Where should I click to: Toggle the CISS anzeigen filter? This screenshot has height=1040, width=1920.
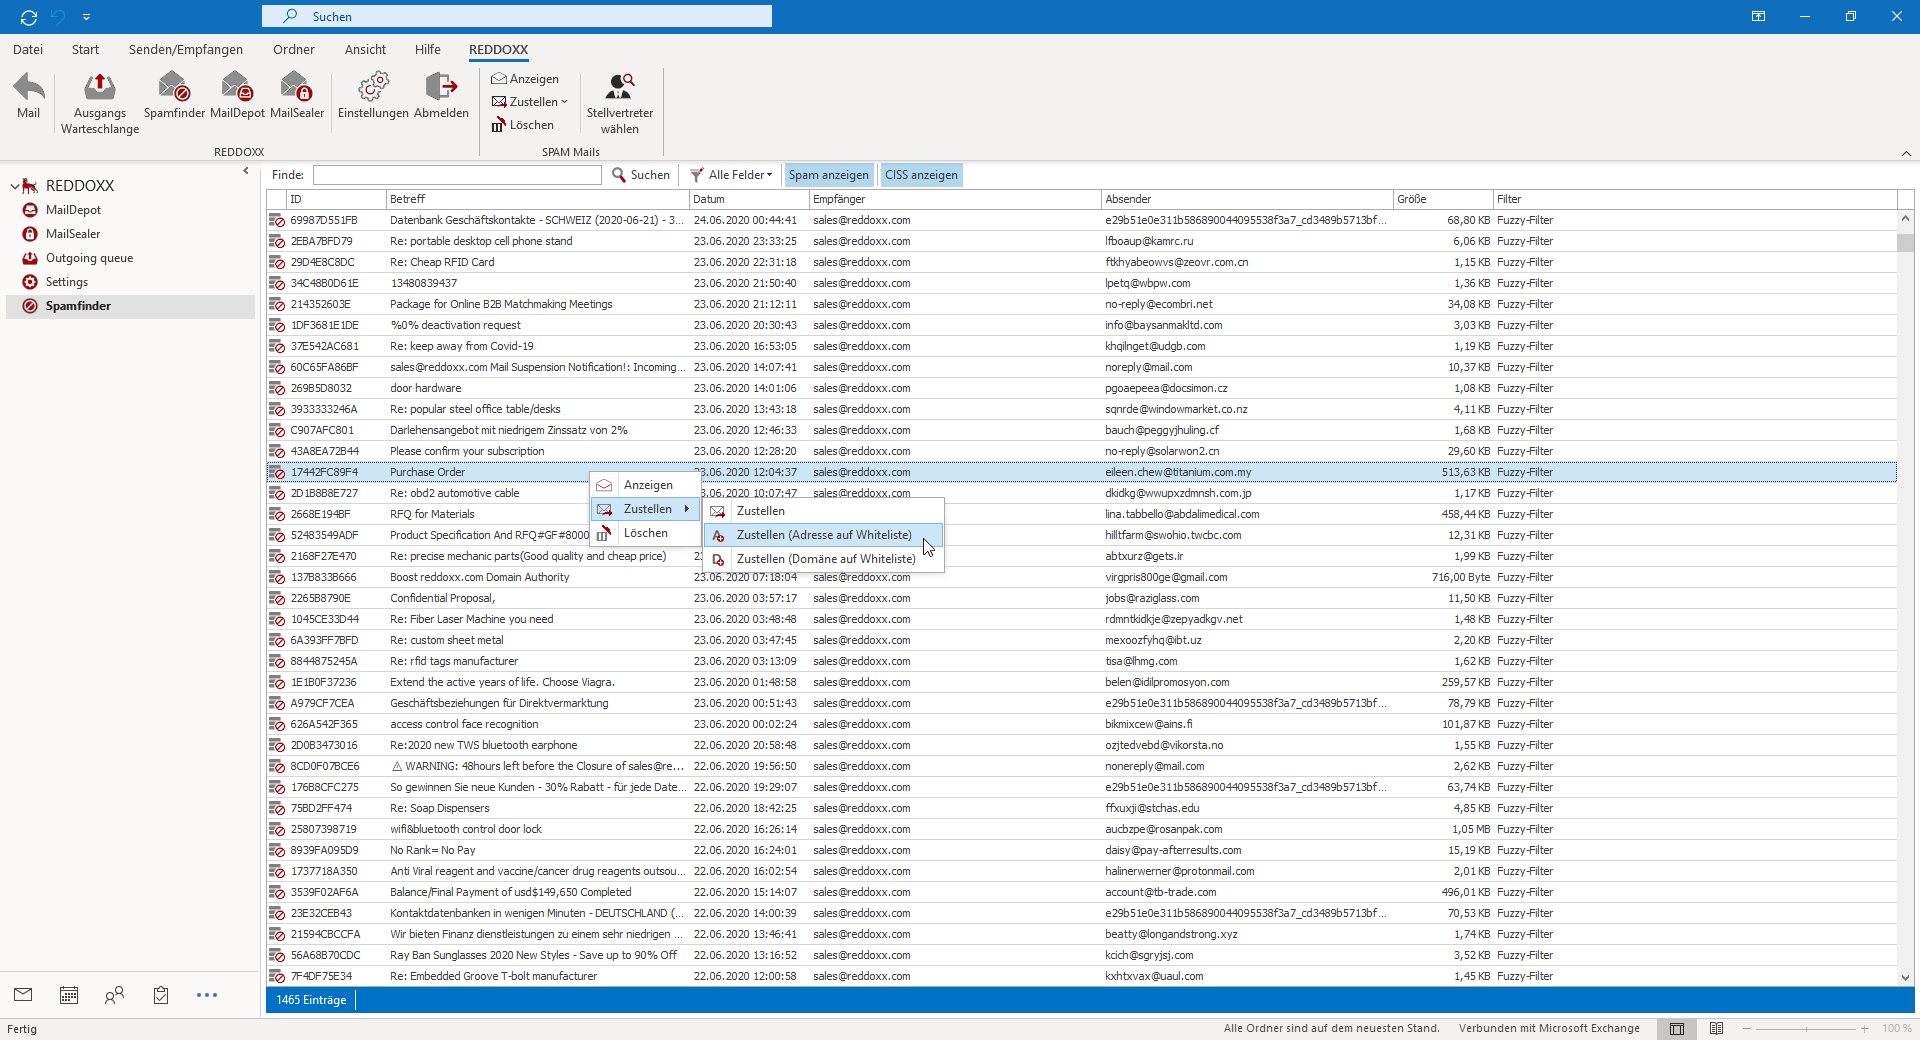coord(921,175)
